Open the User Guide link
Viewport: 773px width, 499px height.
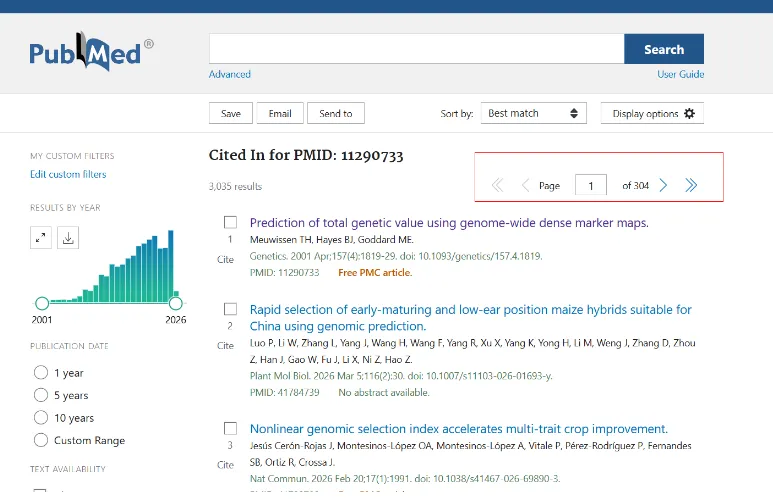680,74
